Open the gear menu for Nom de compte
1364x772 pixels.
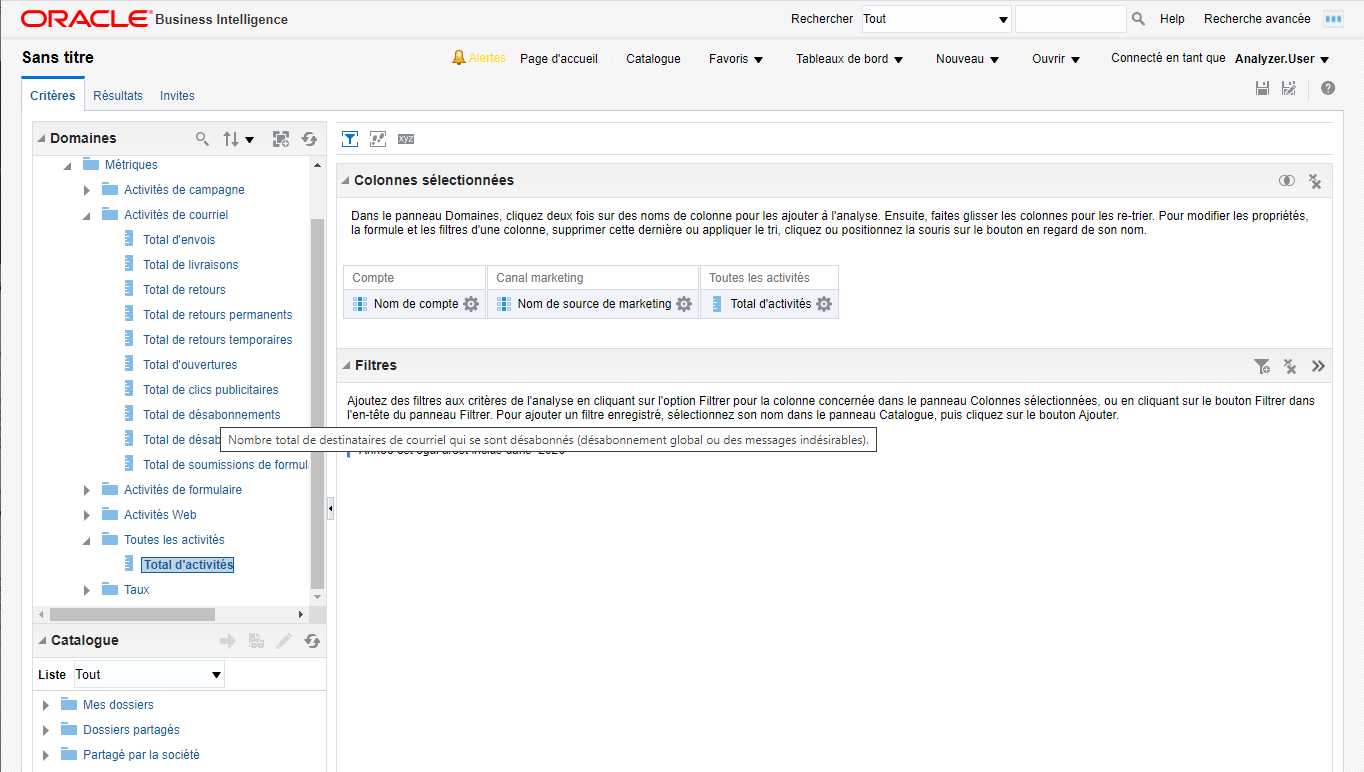pos(471,304)
